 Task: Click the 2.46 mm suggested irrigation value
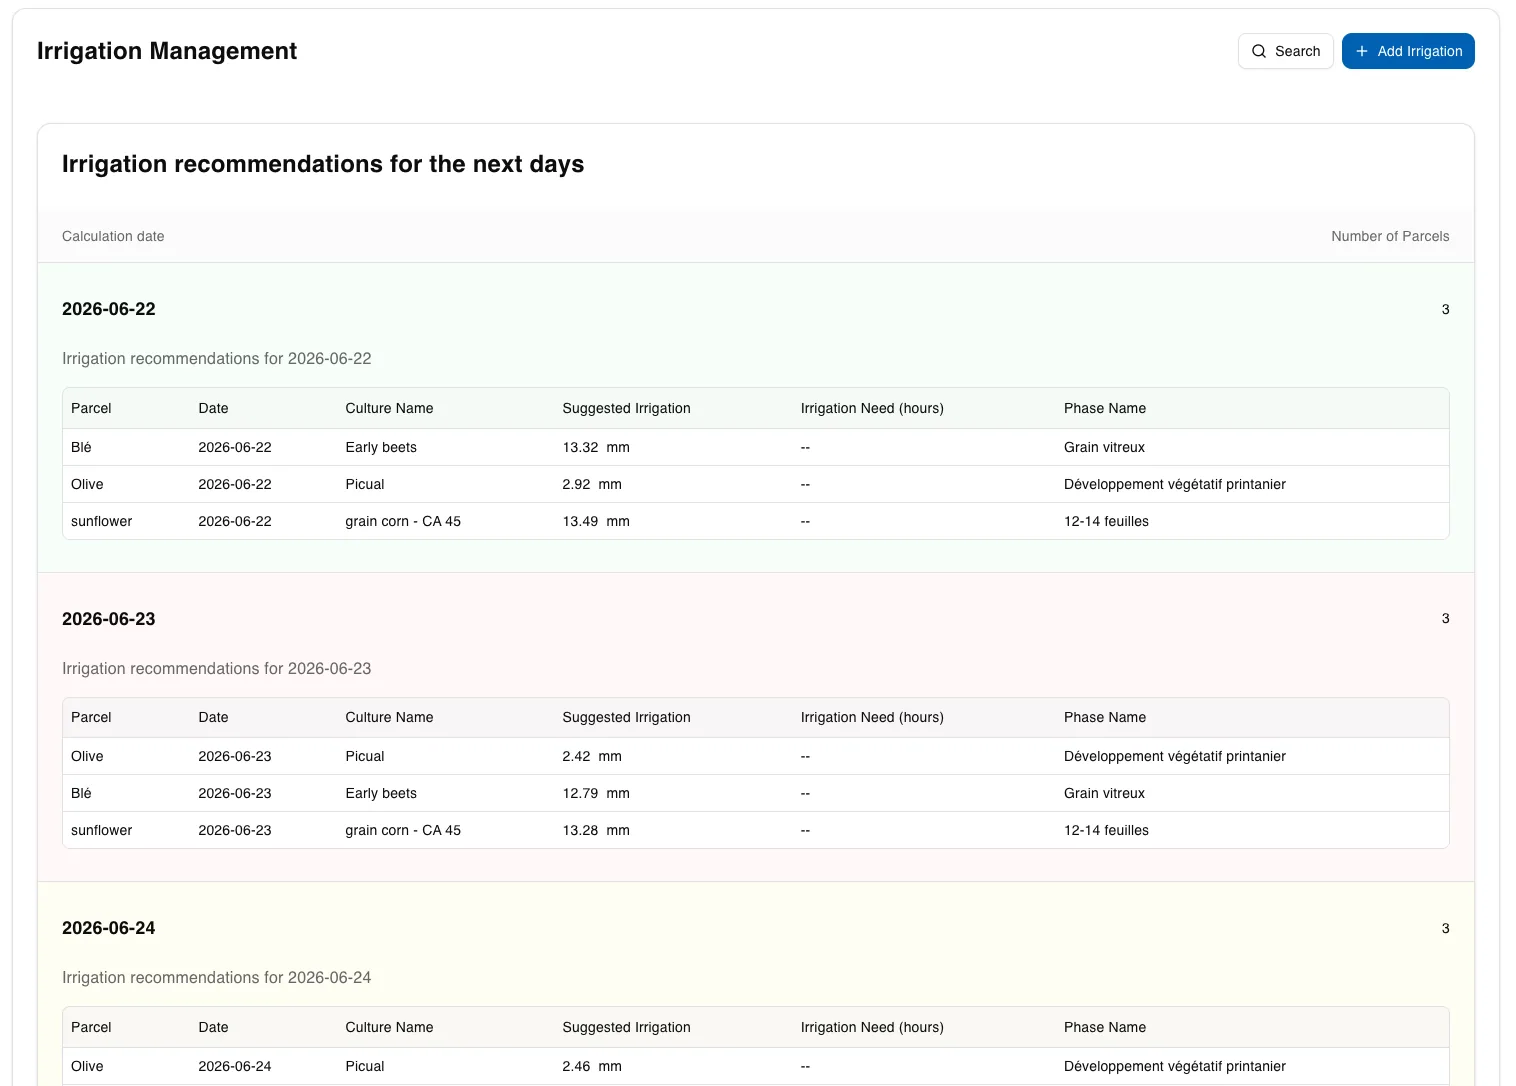click(x=592, y=1066)
